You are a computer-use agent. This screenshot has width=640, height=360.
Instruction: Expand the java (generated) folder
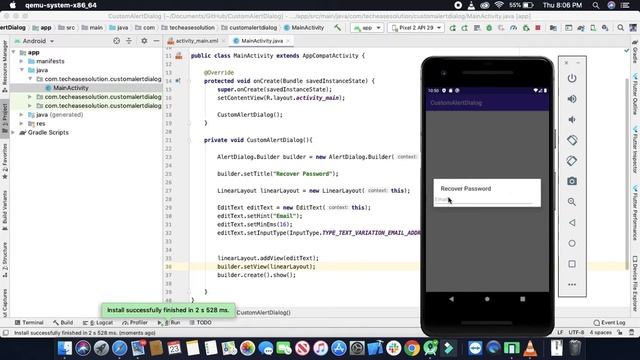tap(22, 115)
